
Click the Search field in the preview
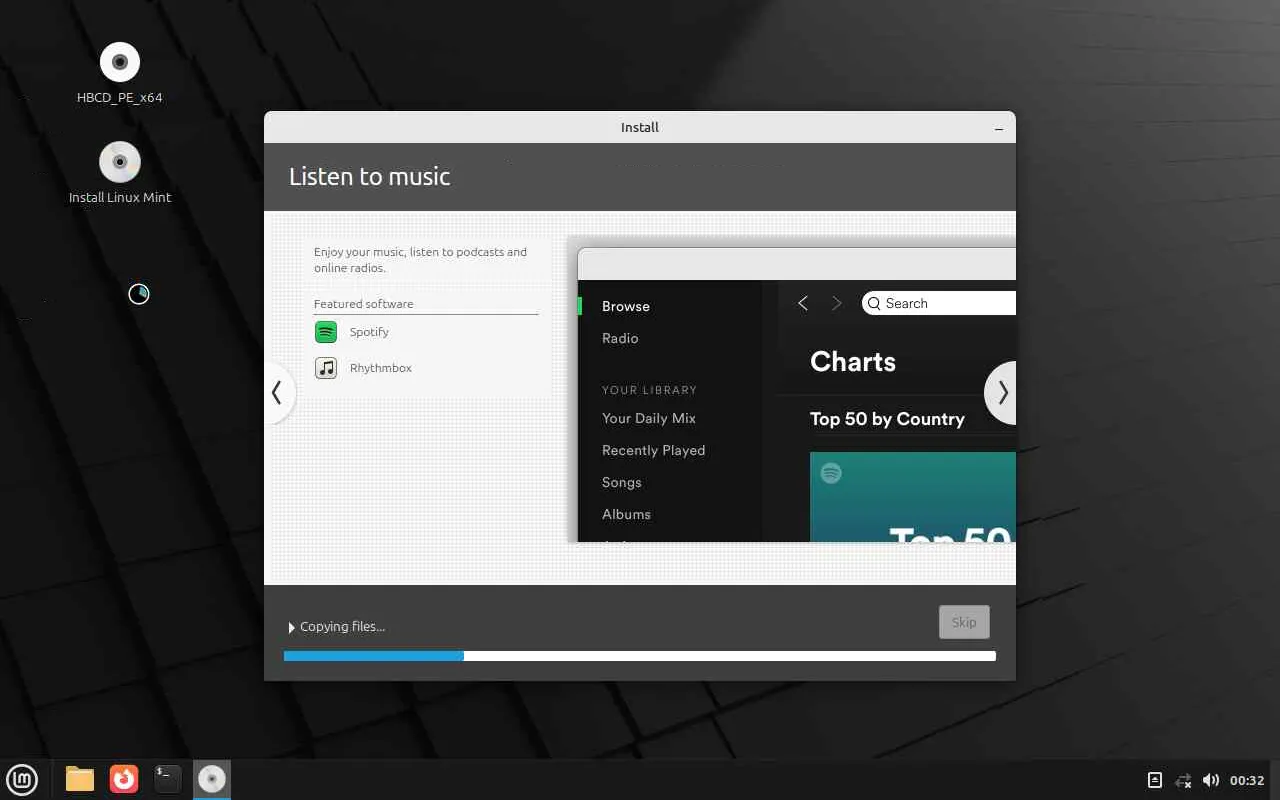(939, 303)
